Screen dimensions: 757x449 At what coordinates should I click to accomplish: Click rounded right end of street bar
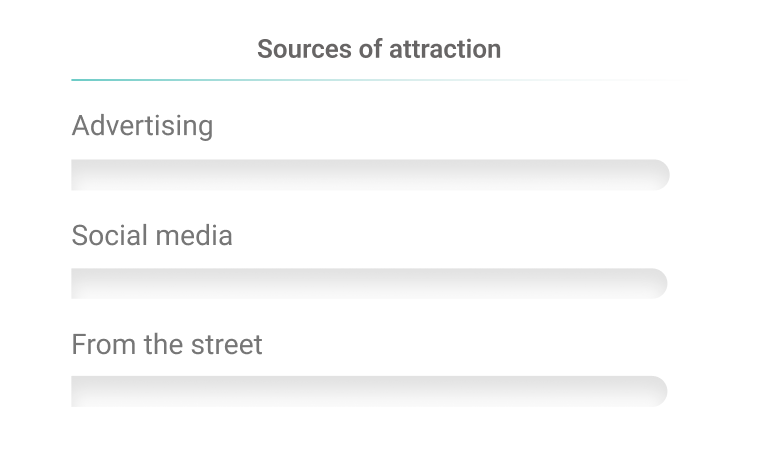pos(657,391)
